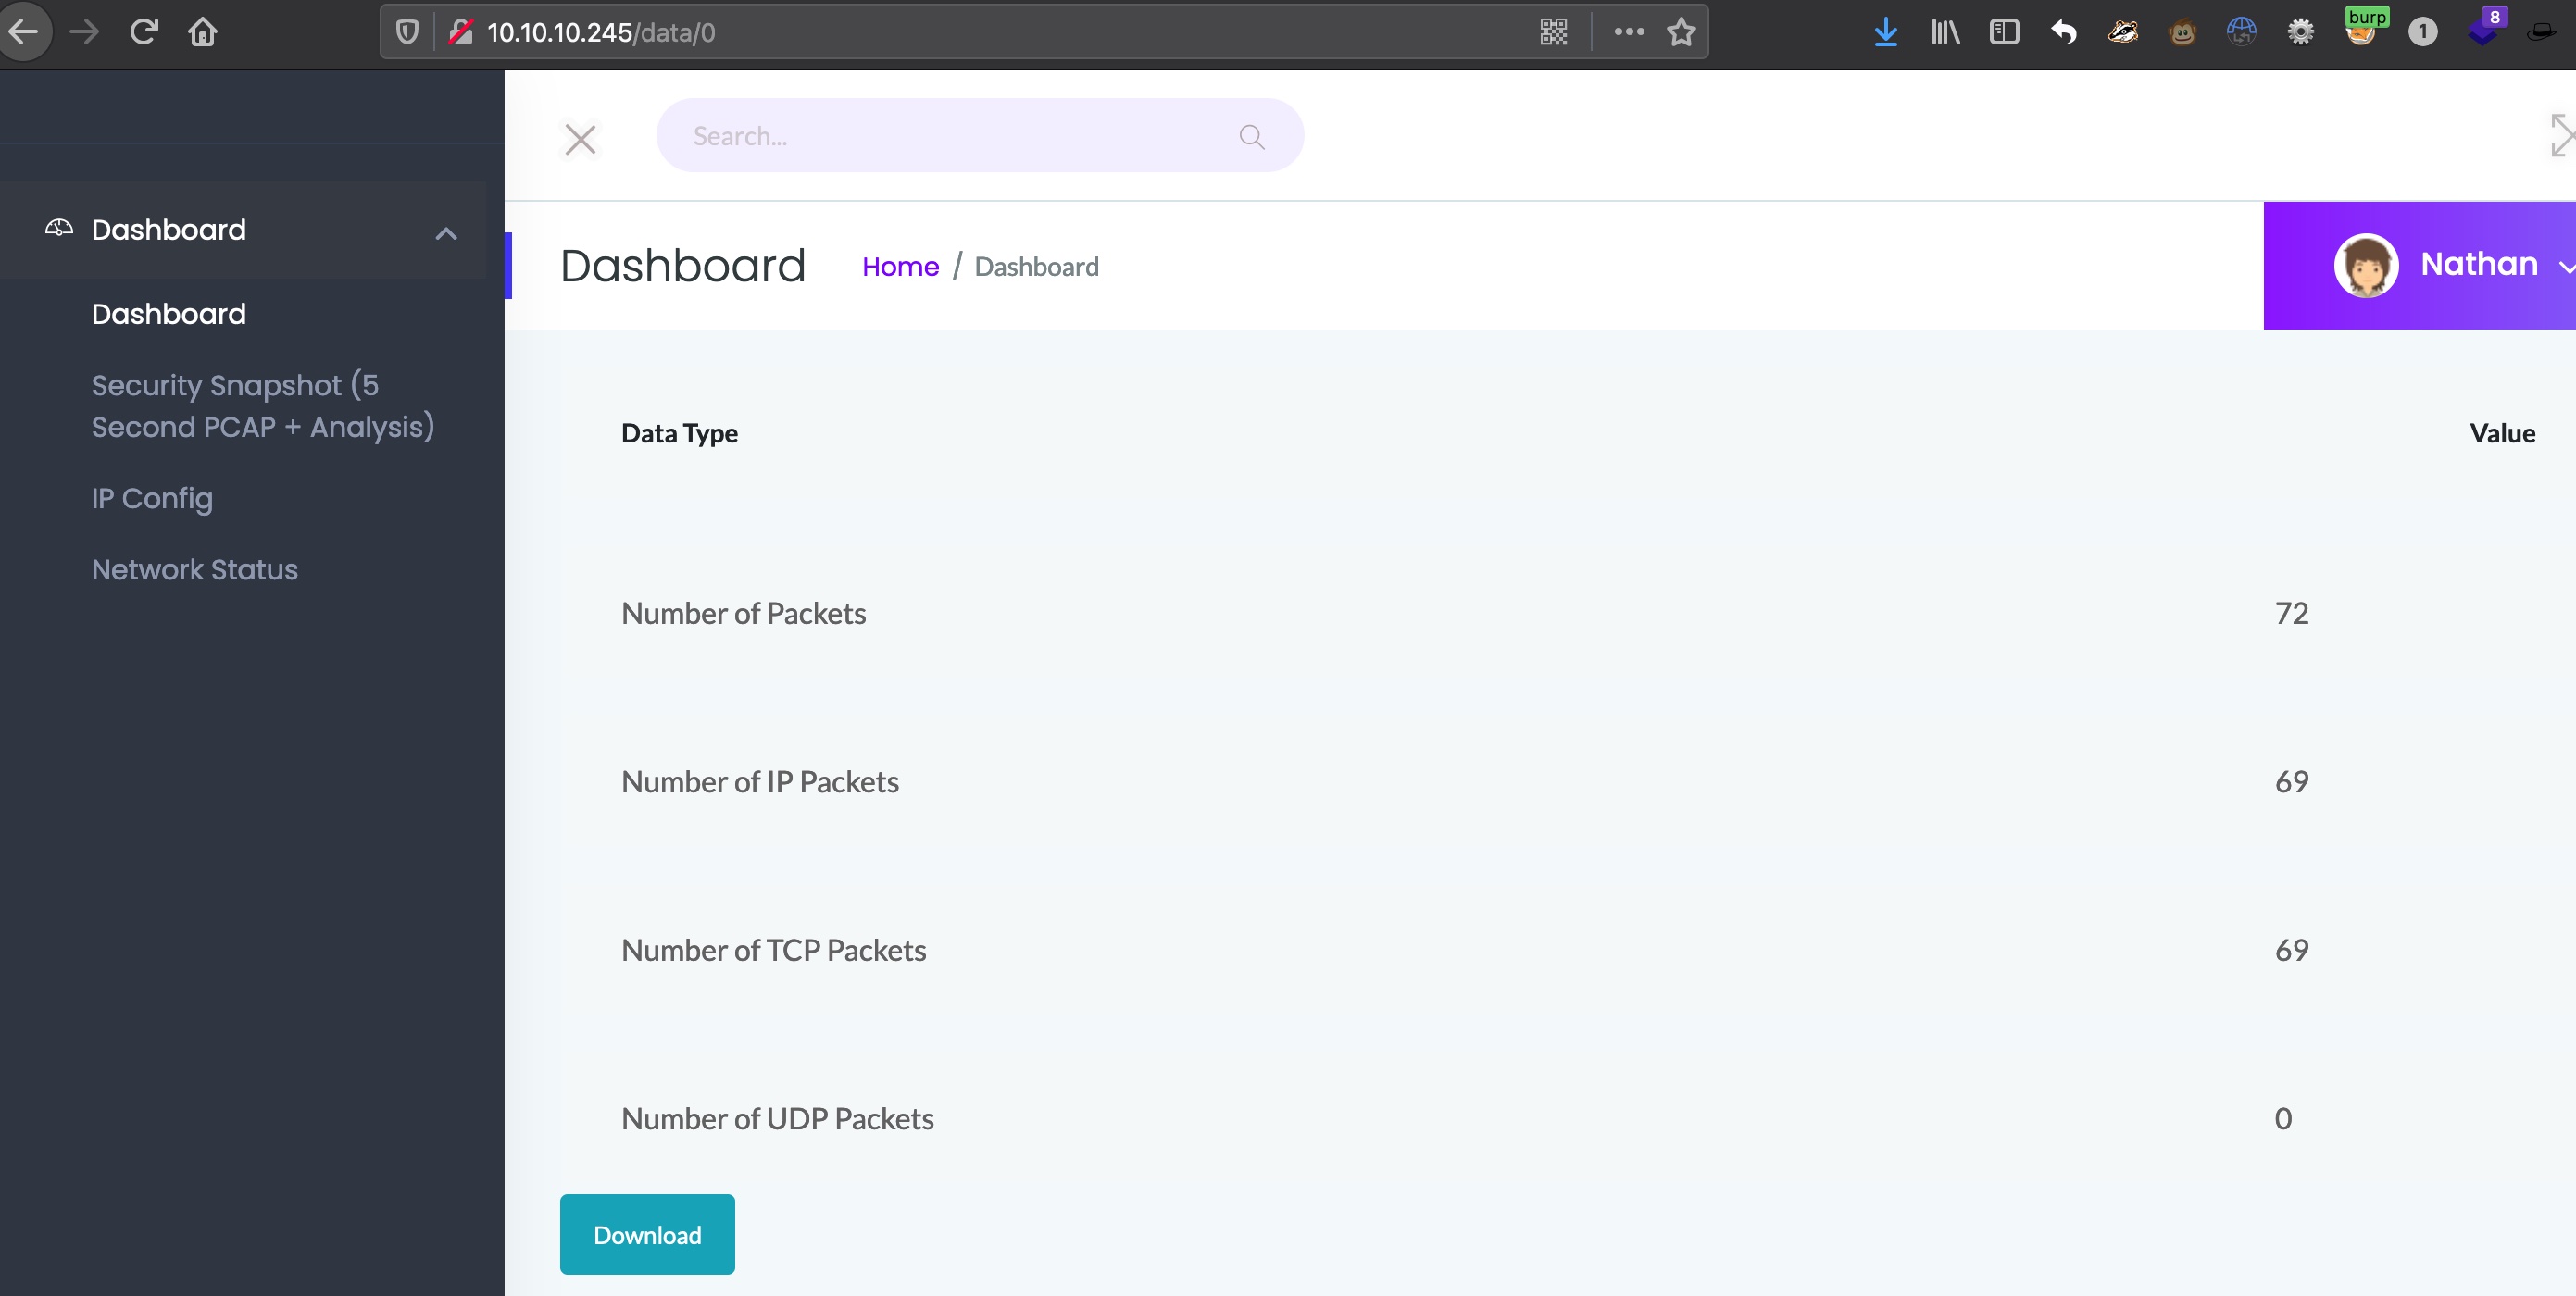Follow the Home breadcrumb link
The height and width of the screenshot is (1296, 2576).
[900, 266]
